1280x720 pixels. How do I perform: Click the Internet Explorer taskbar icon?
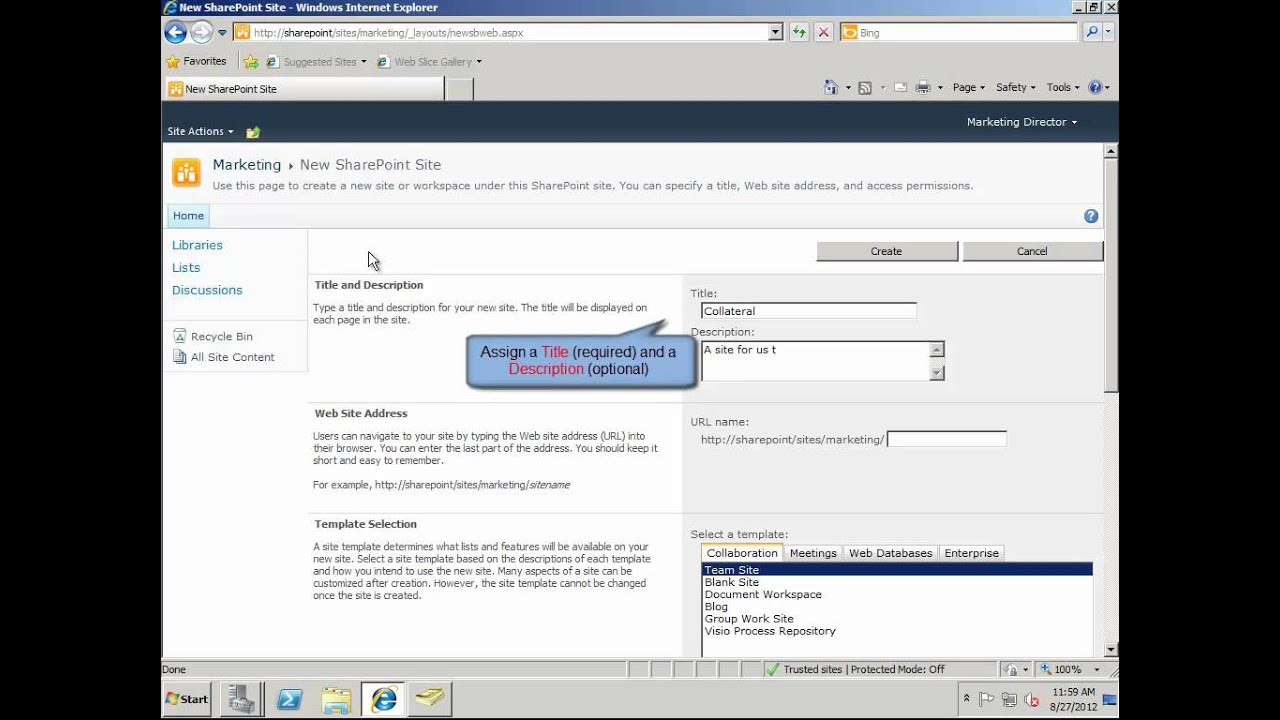(x=383, y=699)
